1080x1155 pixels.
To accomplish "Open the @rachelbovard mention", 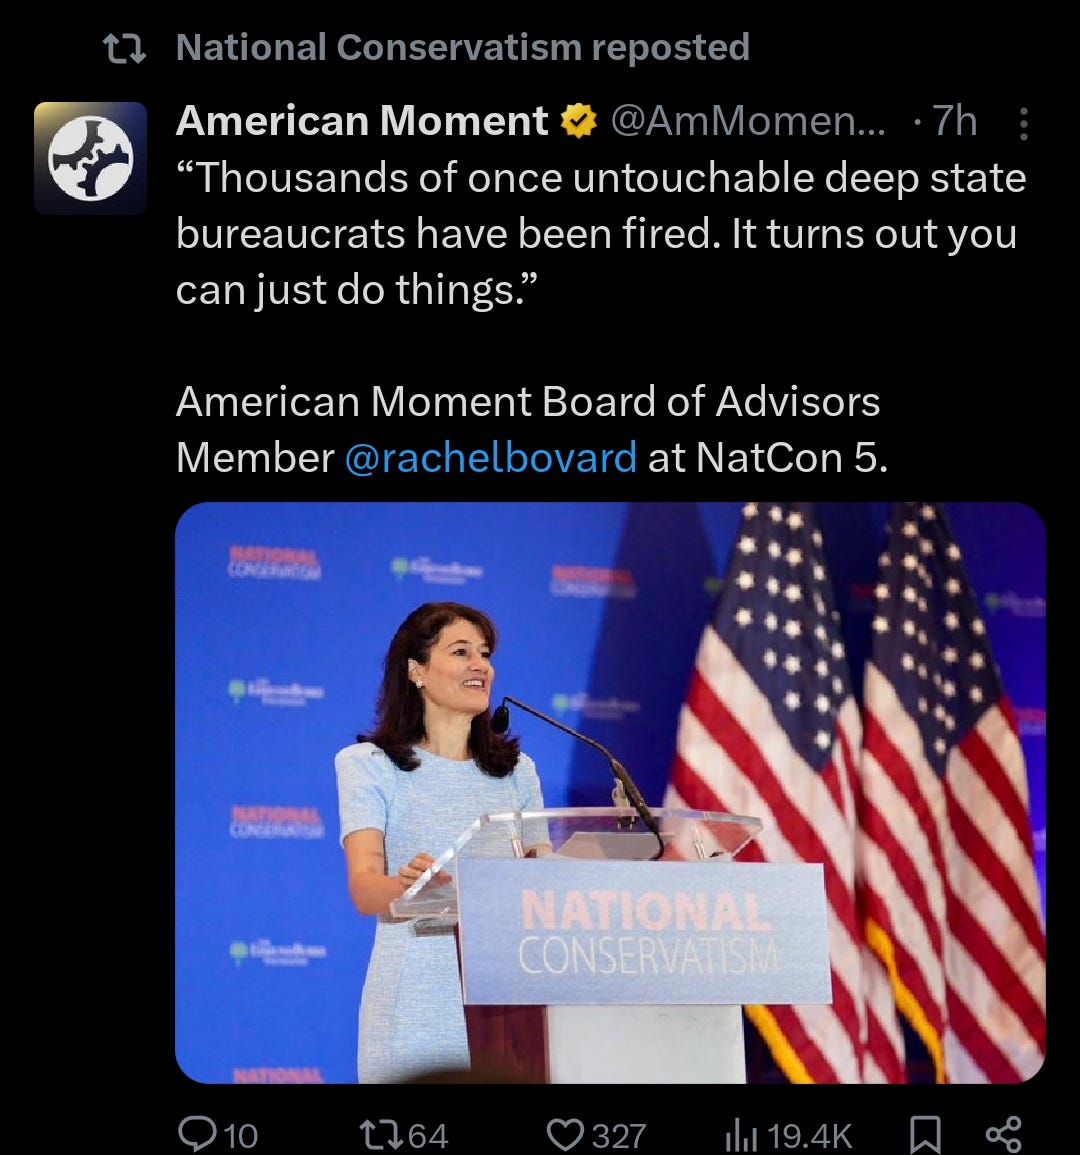I will coord(491,457).
